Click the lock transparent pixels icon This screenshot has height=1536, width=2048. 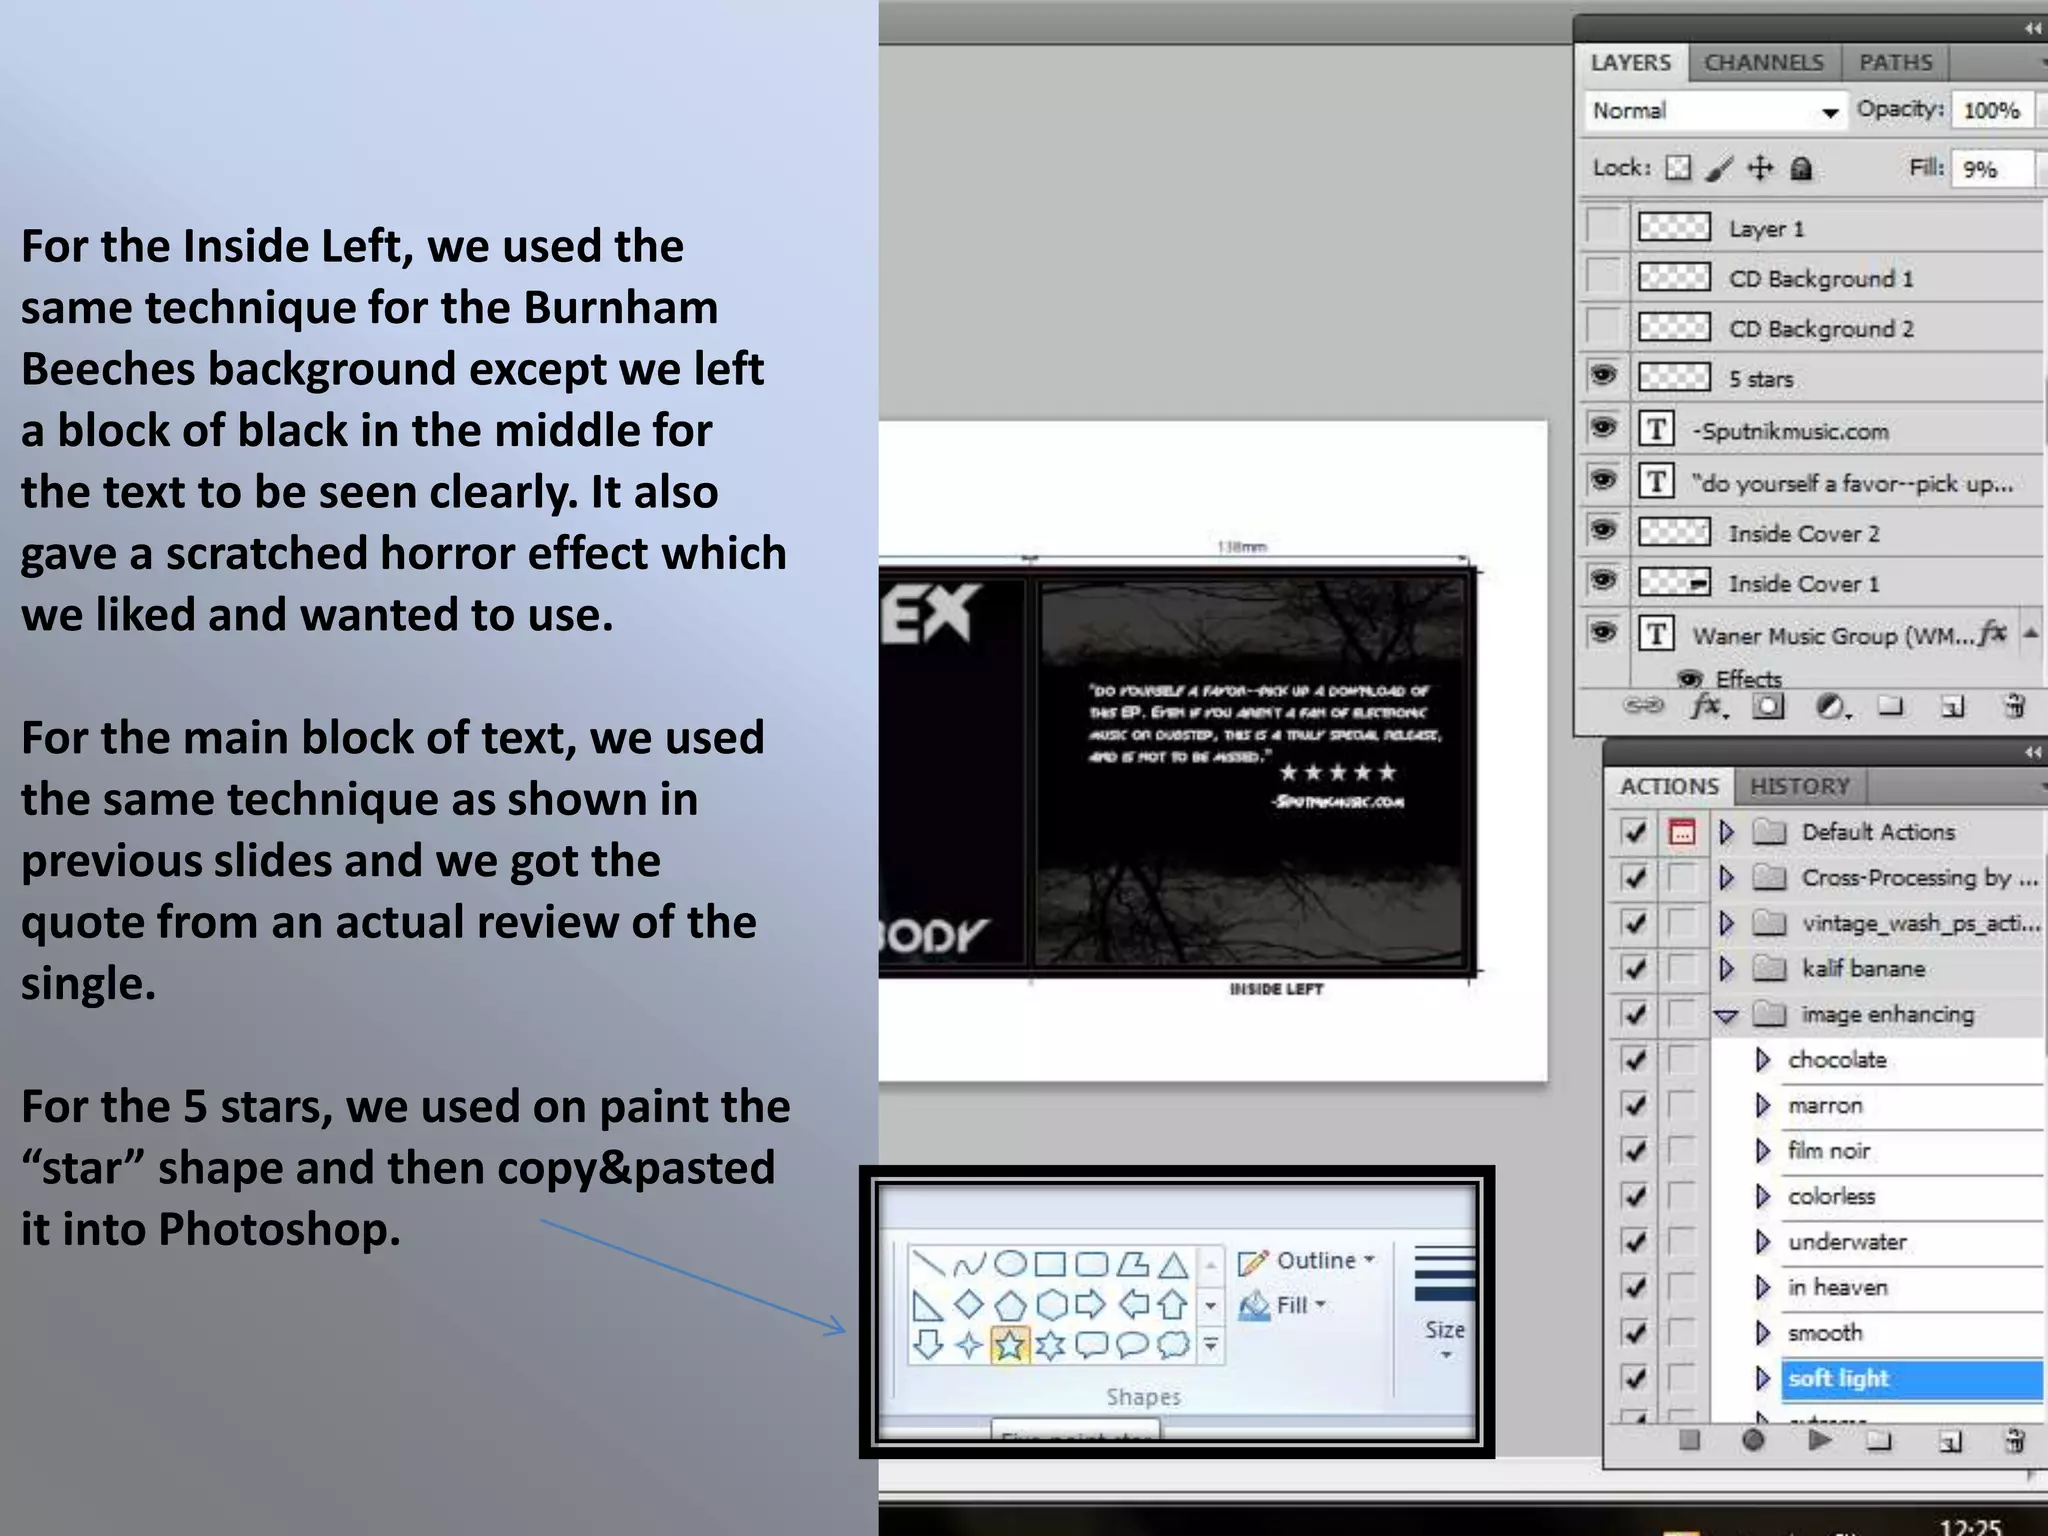point(1678,168)
